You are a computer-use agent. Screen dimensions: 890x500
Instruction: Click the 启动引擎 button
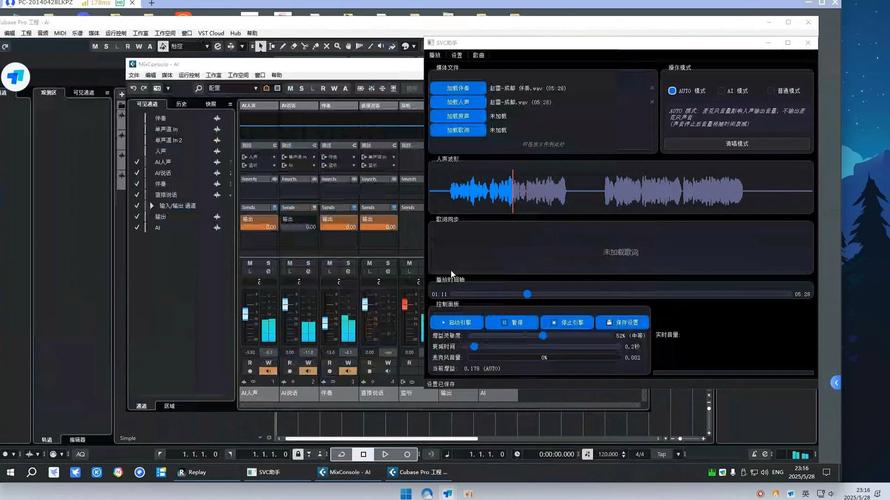[456, 323]
